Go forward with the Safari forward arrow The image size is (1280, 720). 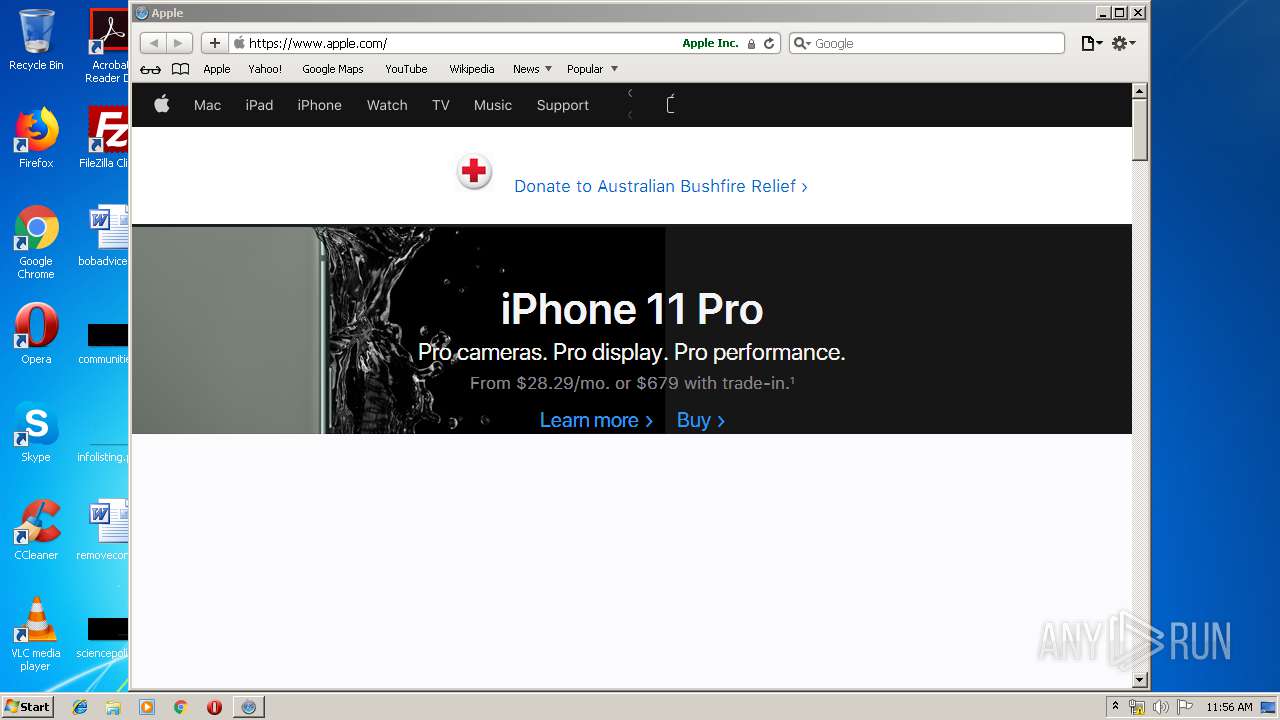tap(179, 43)
